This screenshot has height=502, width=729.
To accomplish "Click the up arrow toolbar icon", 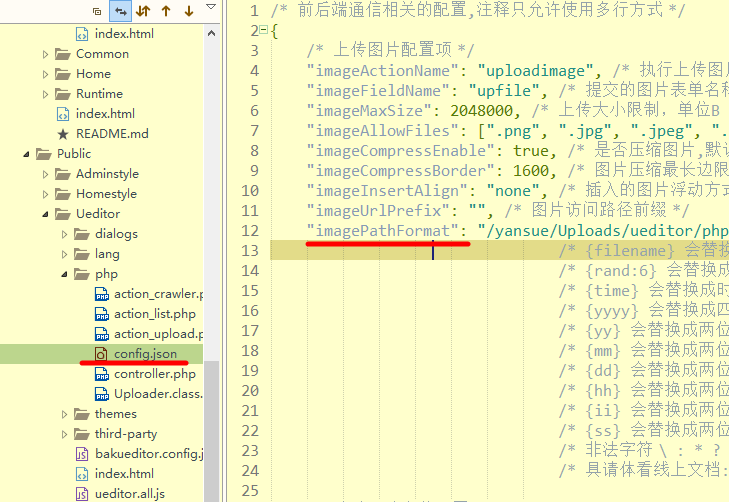I will point(166,11).
